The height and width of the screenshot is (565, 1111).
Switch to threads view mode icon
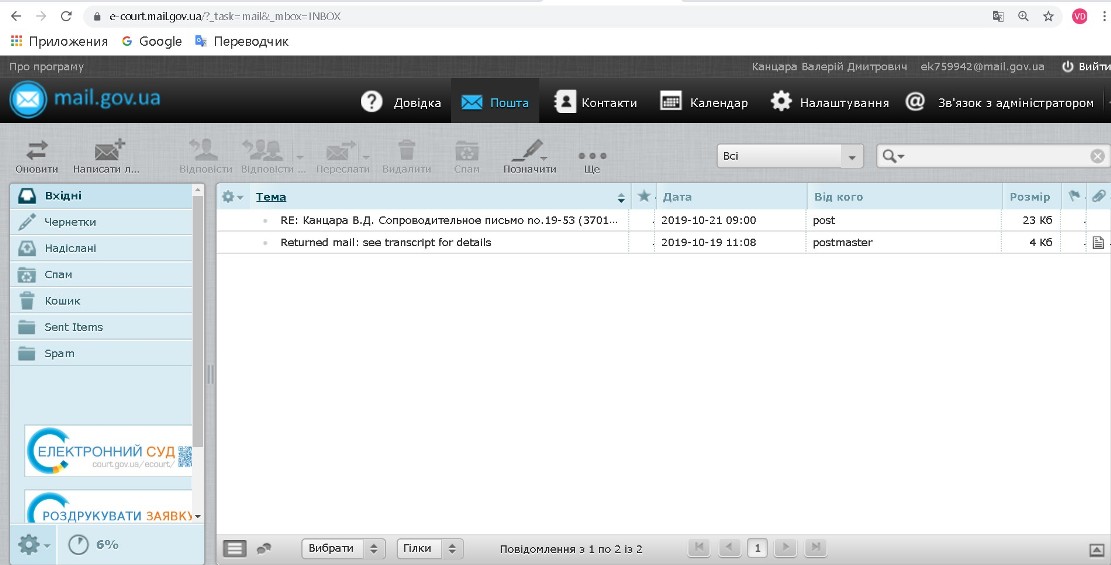pyautogui.click(x=264, y=548)
